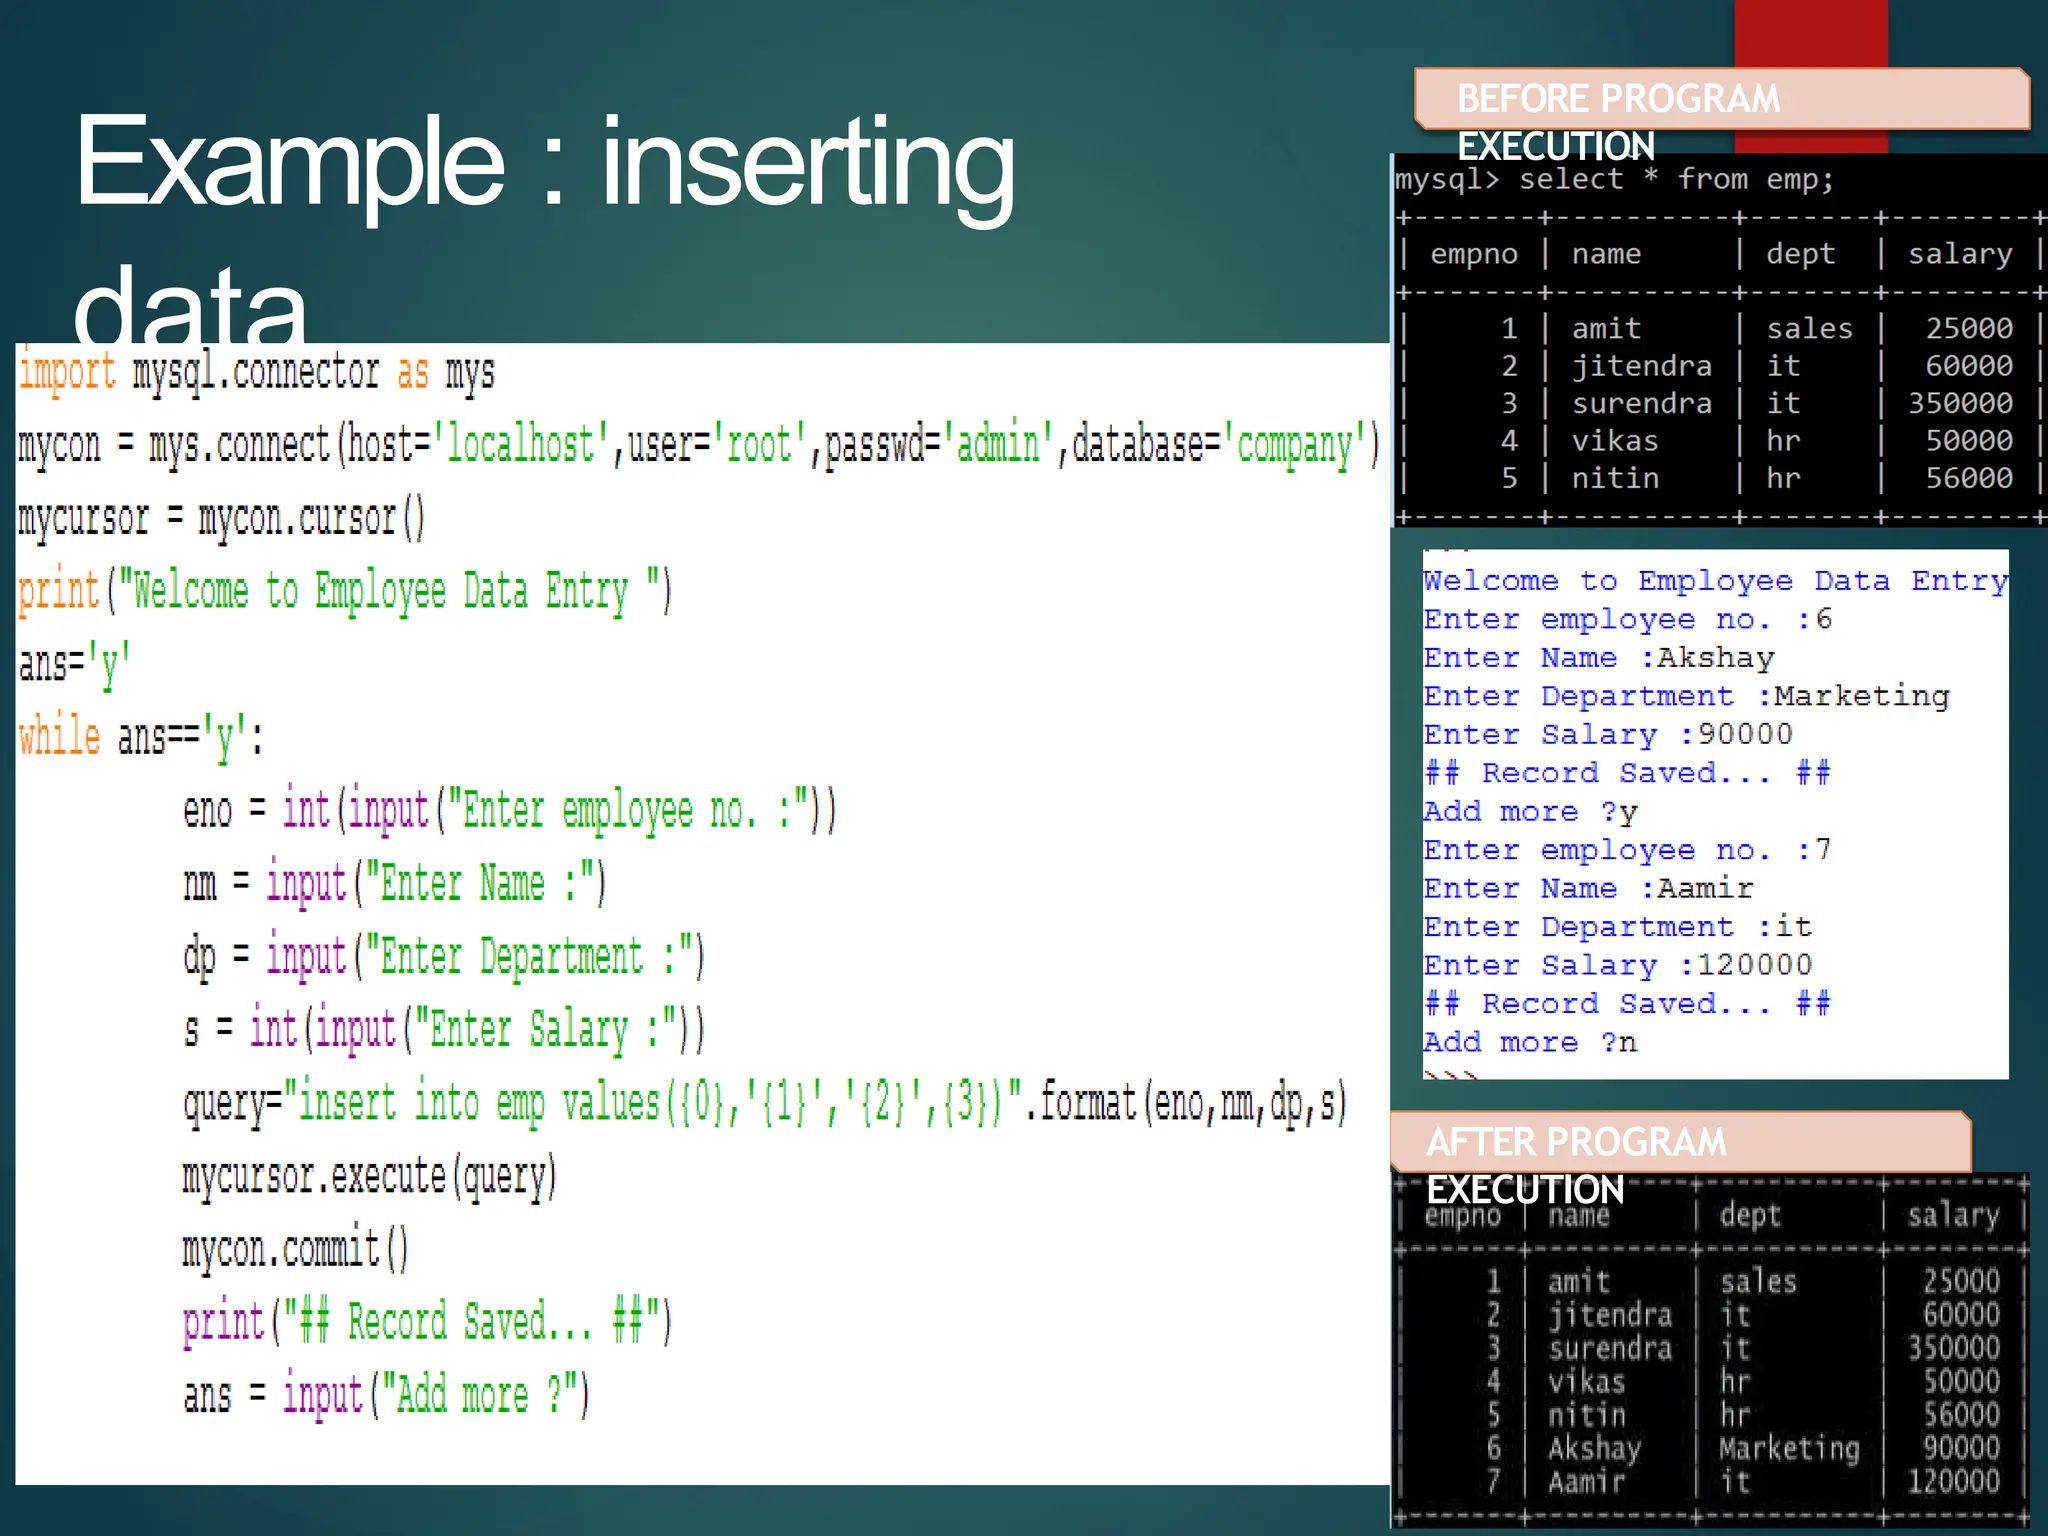
Task: Click 'Add more ?y' output line
Action: pyautogui.click(x=1531, y=812)
